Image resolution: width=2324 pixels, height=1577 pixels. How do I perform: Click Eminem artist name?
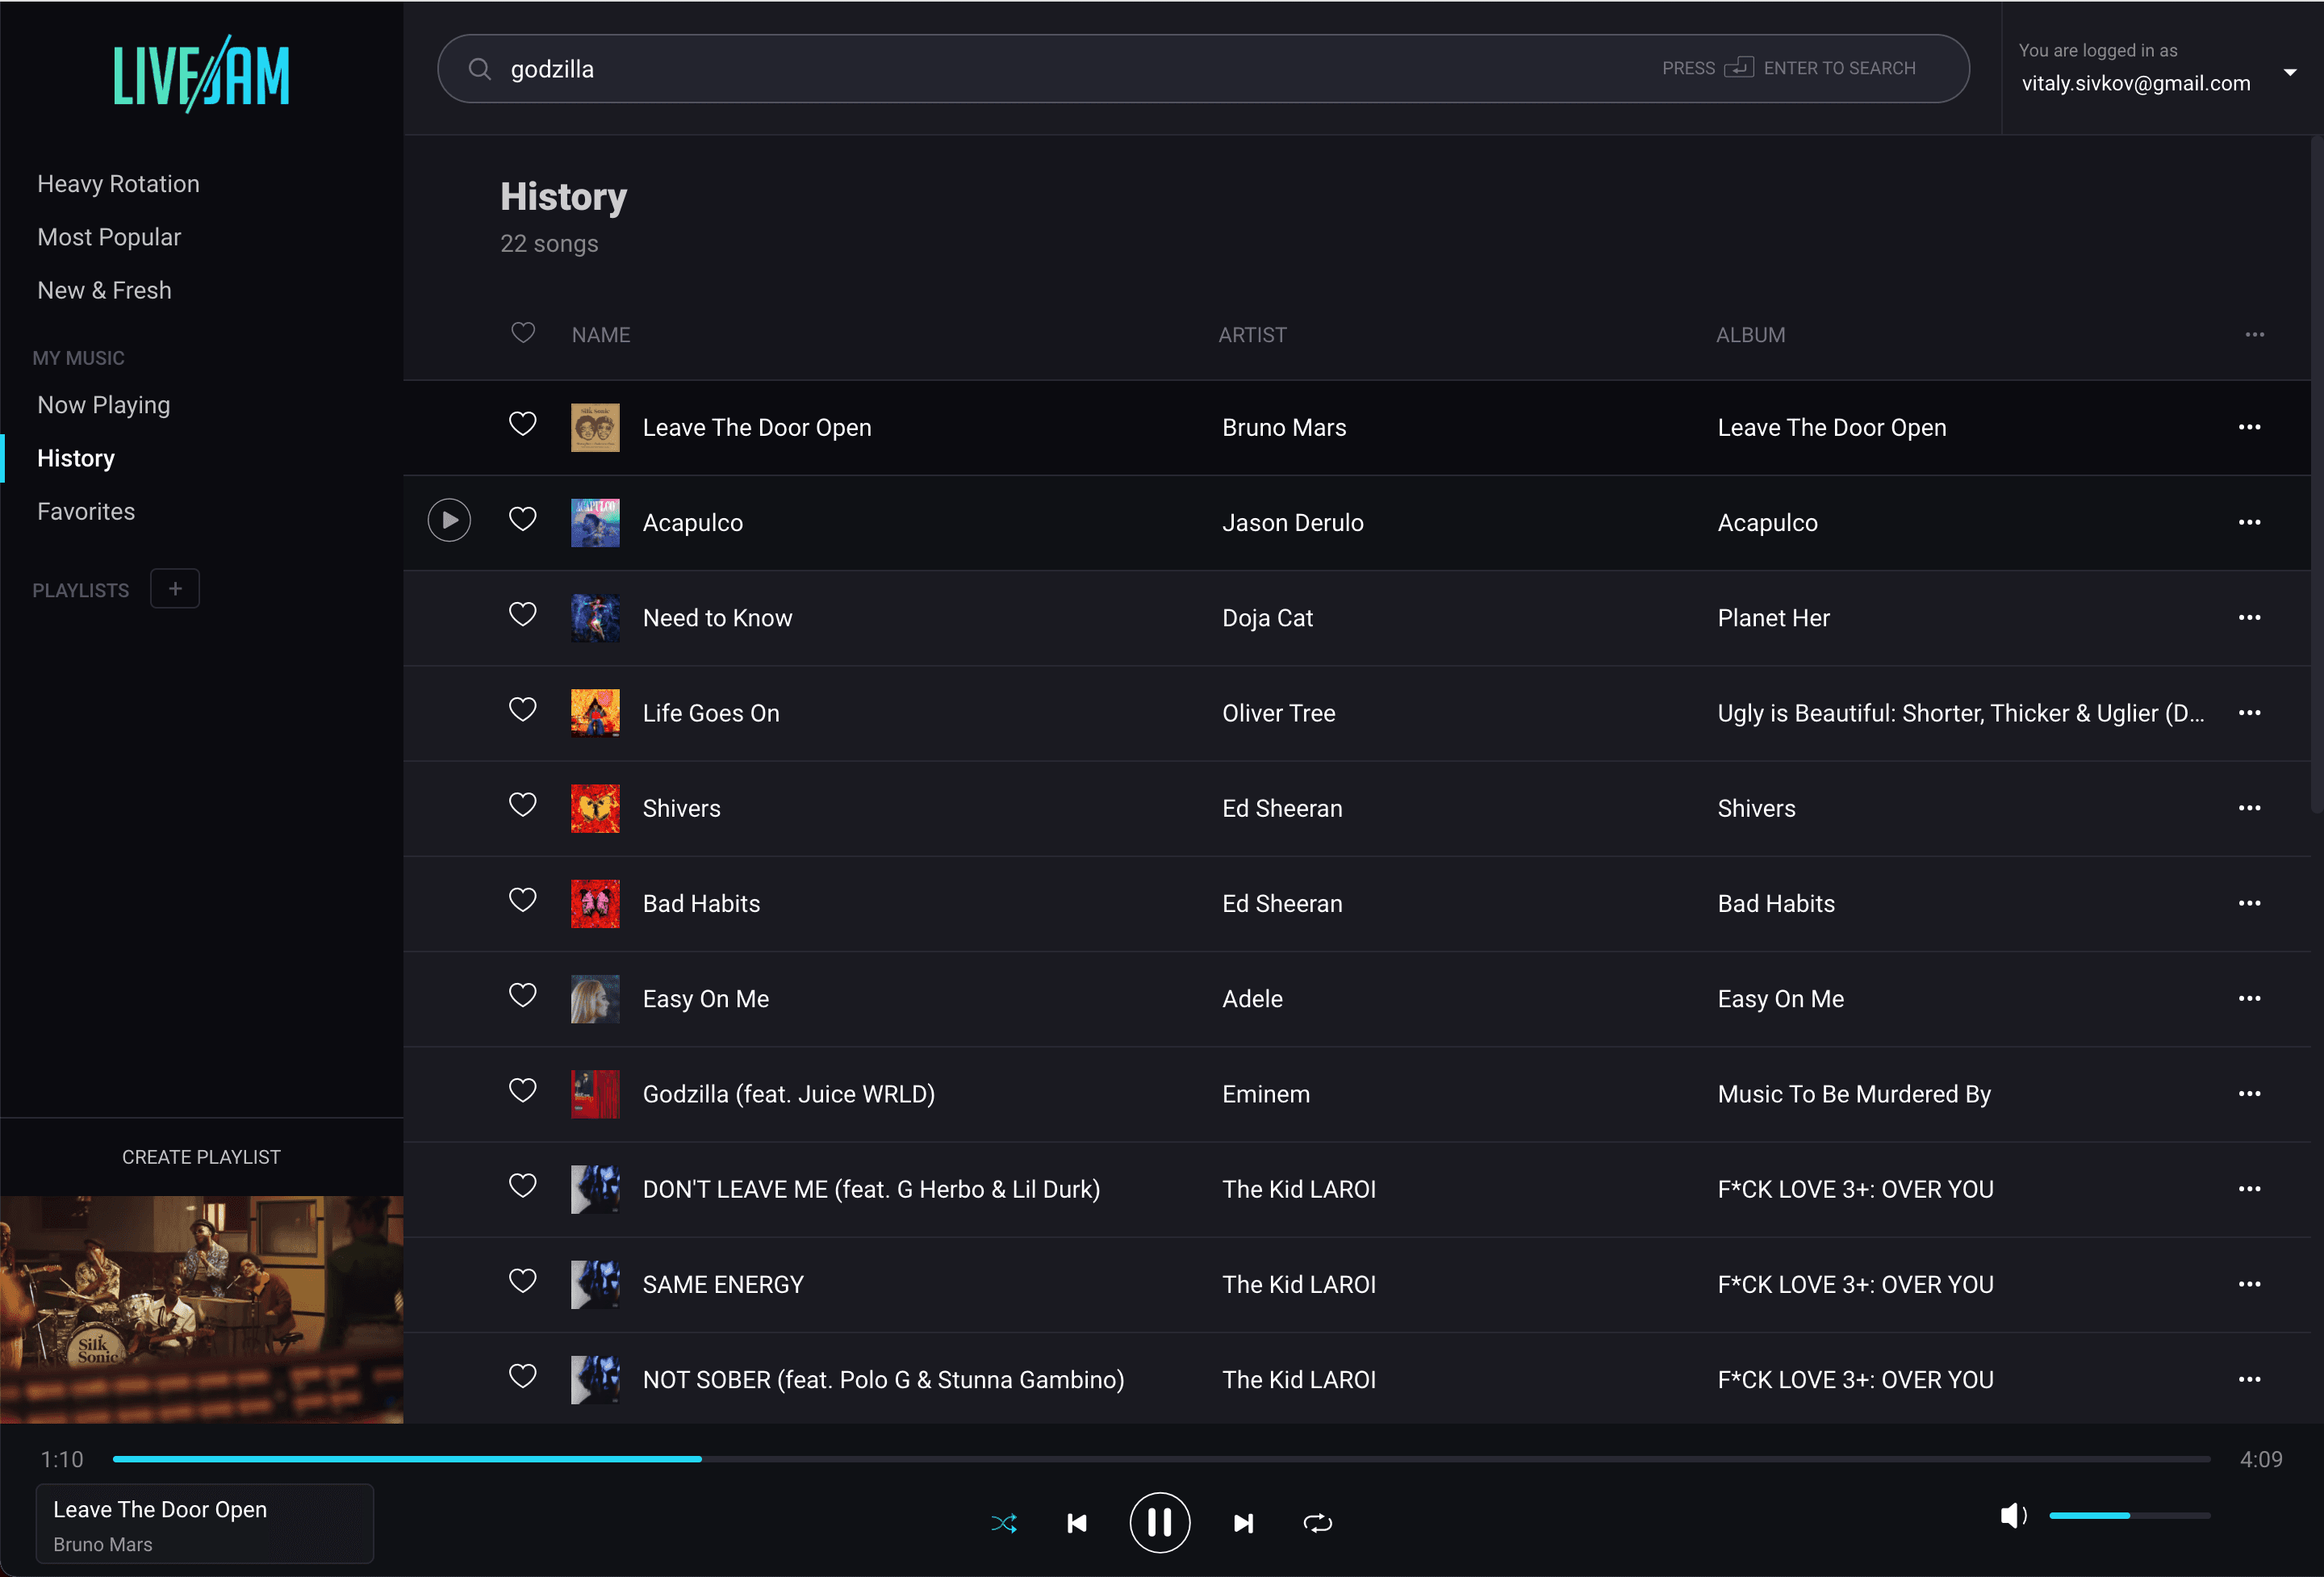click(x=1265, y=1094)
